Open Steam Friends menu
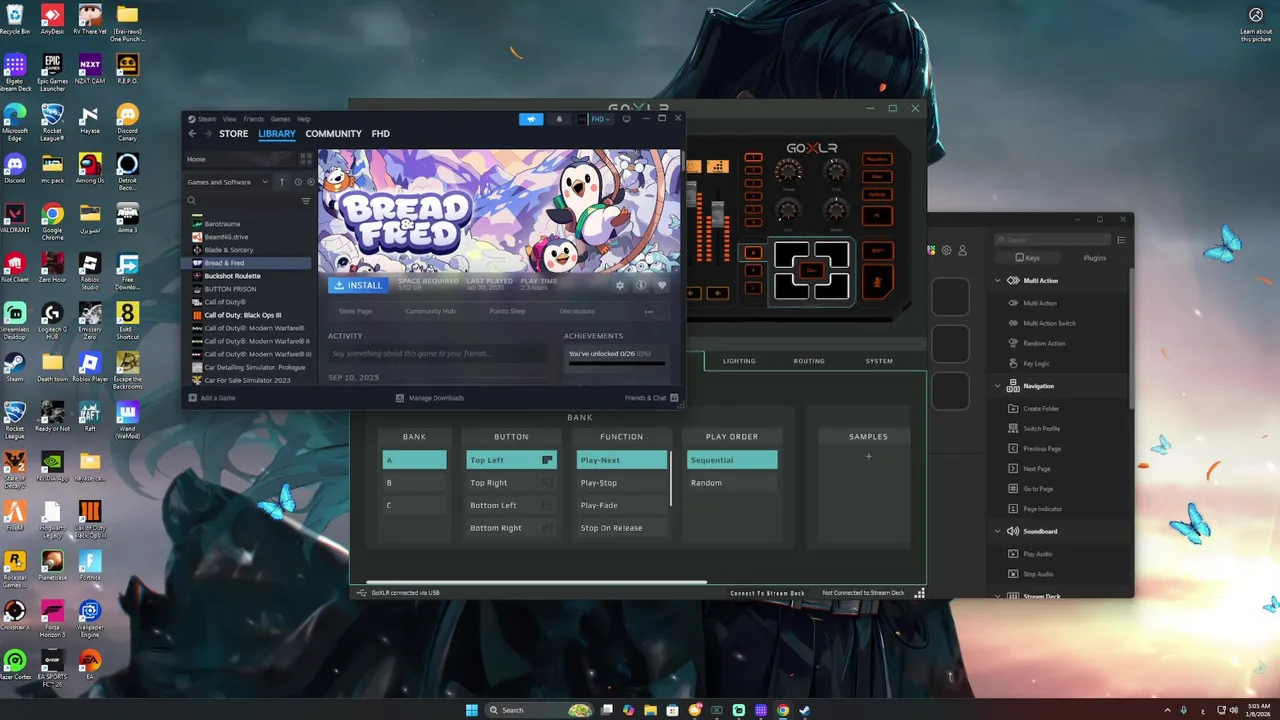Viewport: 1280px width, 720px height. coord(254,119)
